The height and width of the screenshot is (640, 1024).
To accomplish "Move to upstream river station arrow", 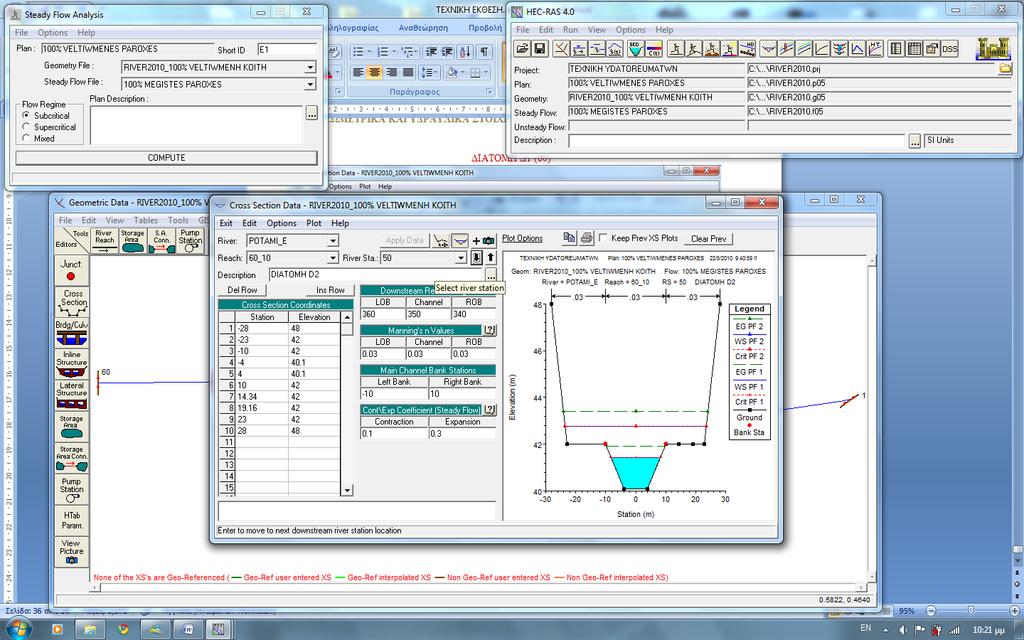I will [490, 257].
